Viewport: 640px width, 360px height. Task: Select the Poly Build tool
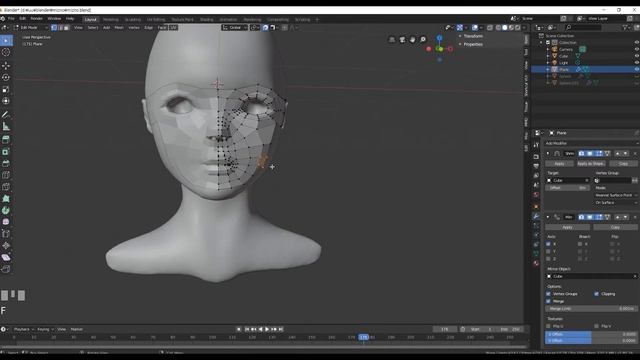[x=6, y=199]
